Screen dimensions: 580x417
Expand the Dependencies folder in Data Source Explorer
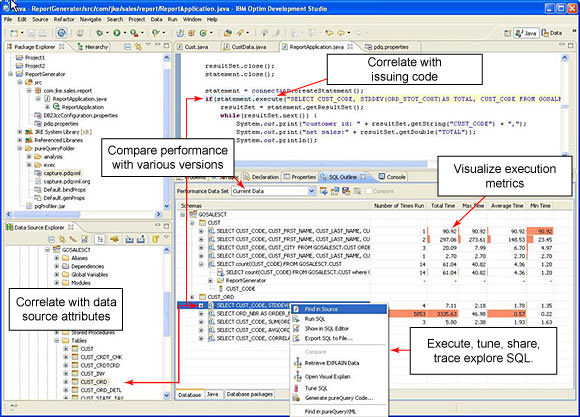(57, 266)
